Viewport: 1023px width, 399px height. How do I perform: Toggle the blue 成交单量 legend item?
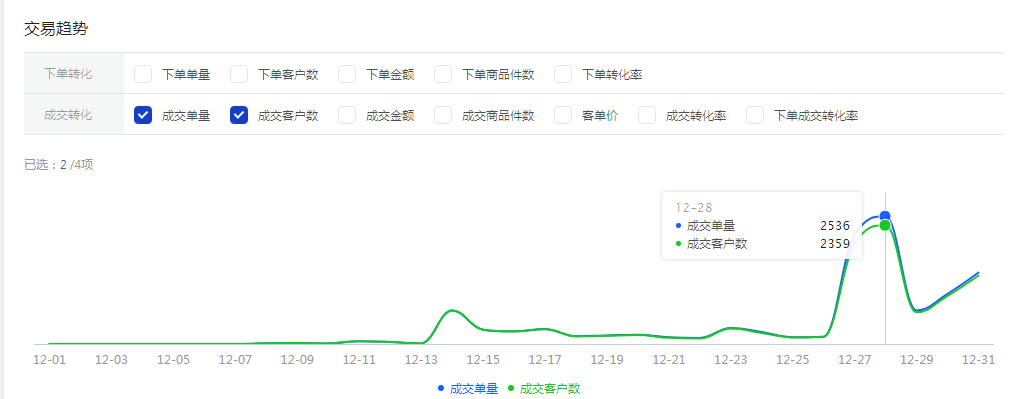468,389
